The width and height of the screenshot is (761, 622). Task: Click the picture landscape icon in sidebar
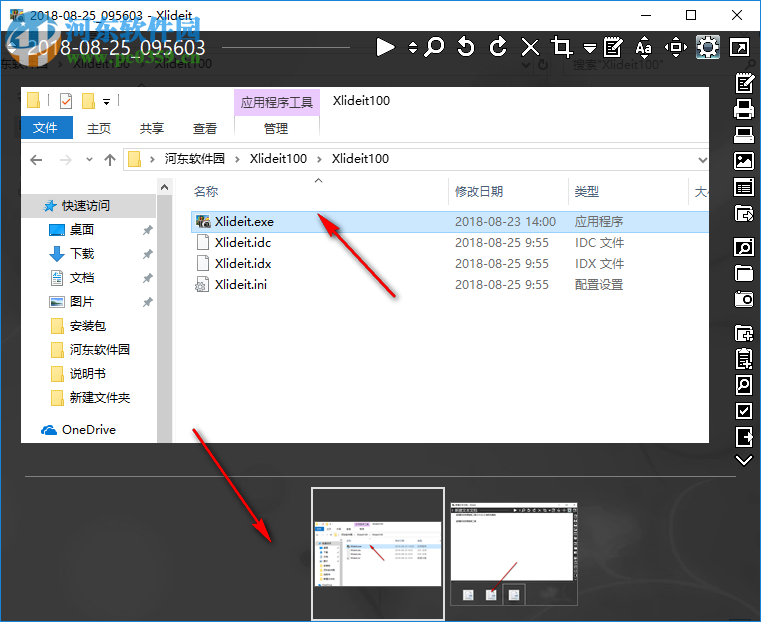[x=744, y=161]
